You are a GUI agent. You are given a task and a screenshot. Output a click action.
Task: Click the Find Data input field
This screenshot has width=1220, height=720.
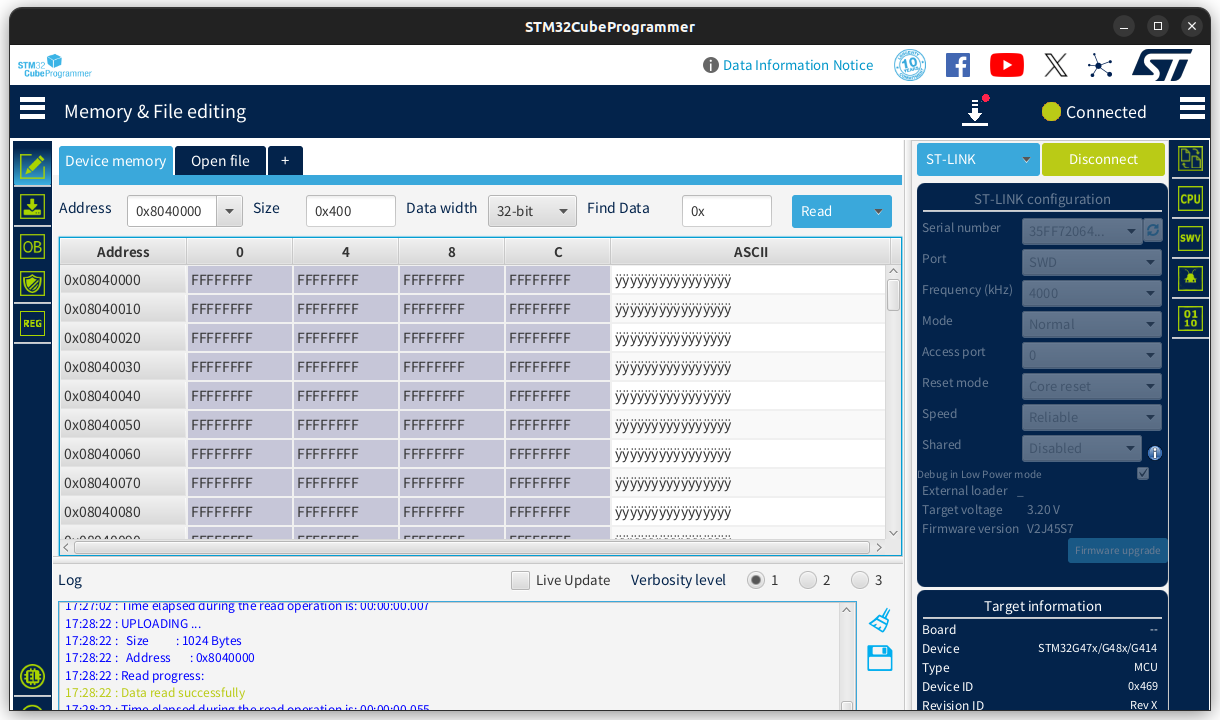point(727,211)
